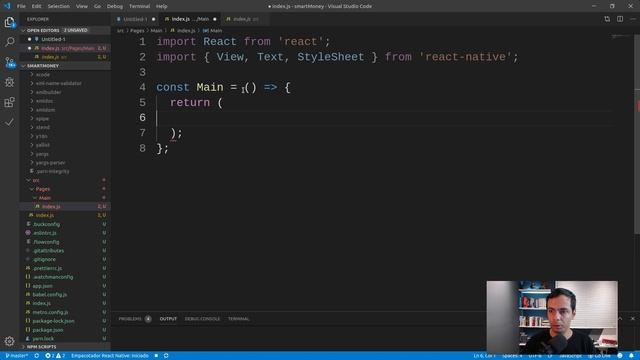Collapse the Open Editors section
Viewport: 640px width, 360px height.
pyautogui.click(x=65, y=30)
